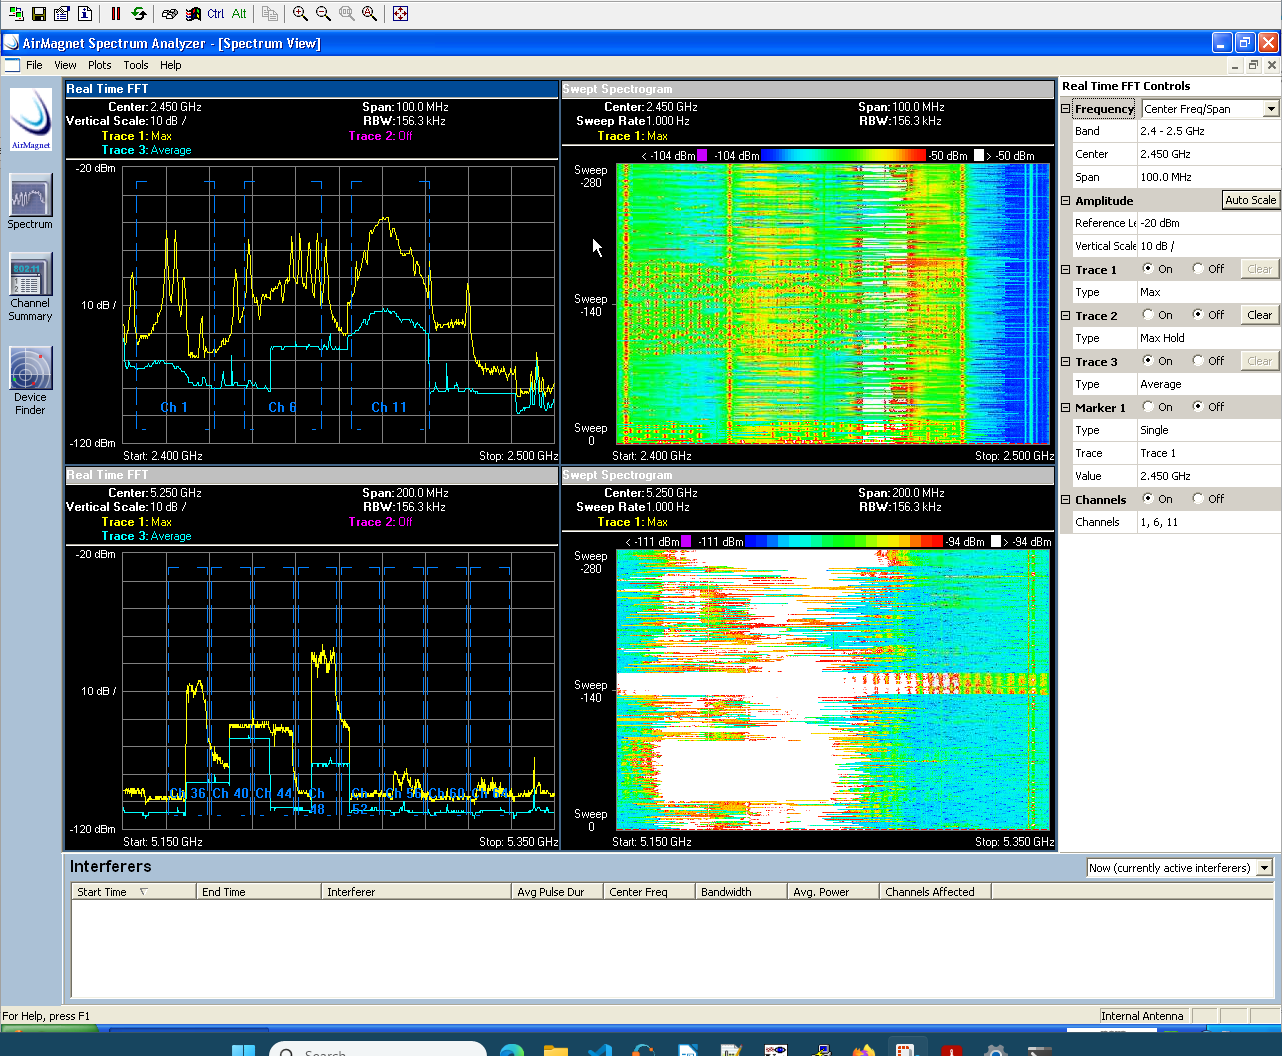This screenshot has height=1056, width=1282.
Task: Click the floppy disk save icon
Action: 39,13
